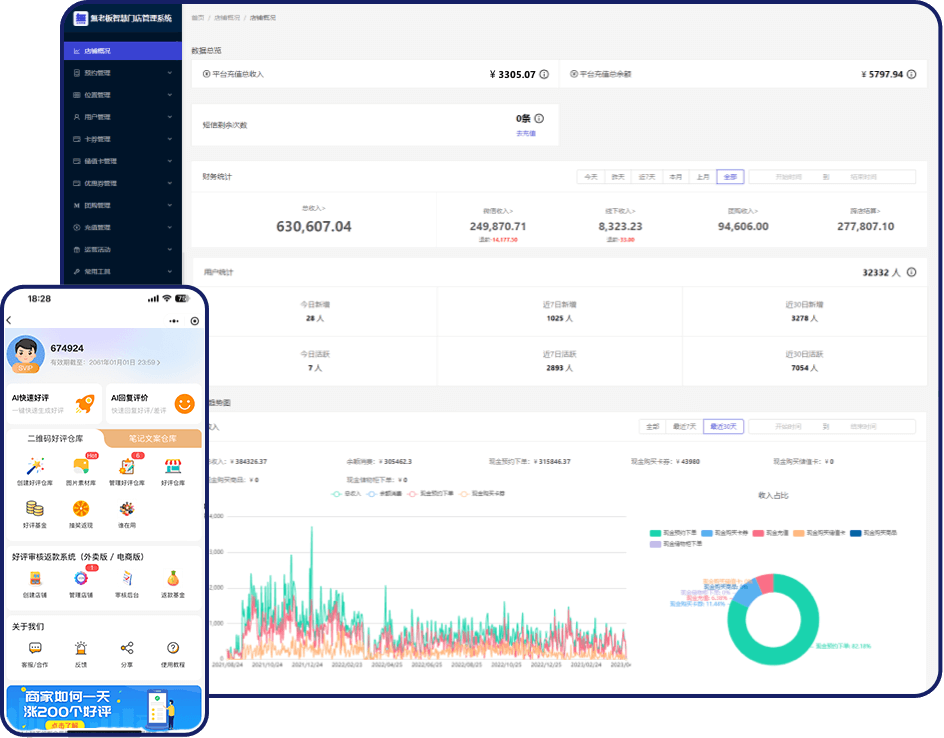
Task: Tap the 分享 share icon
Action: point(127,649)
